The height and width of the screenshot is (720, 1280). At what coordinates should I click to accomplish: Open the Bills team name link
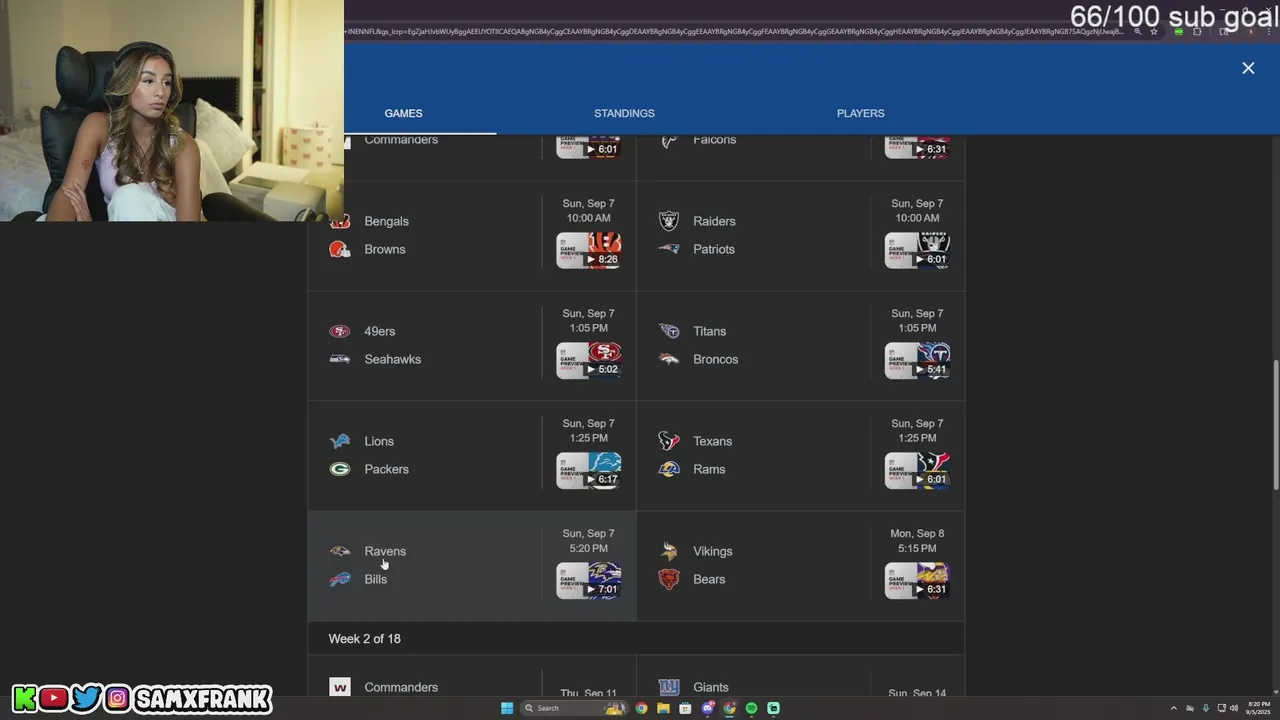pos(376,579)
